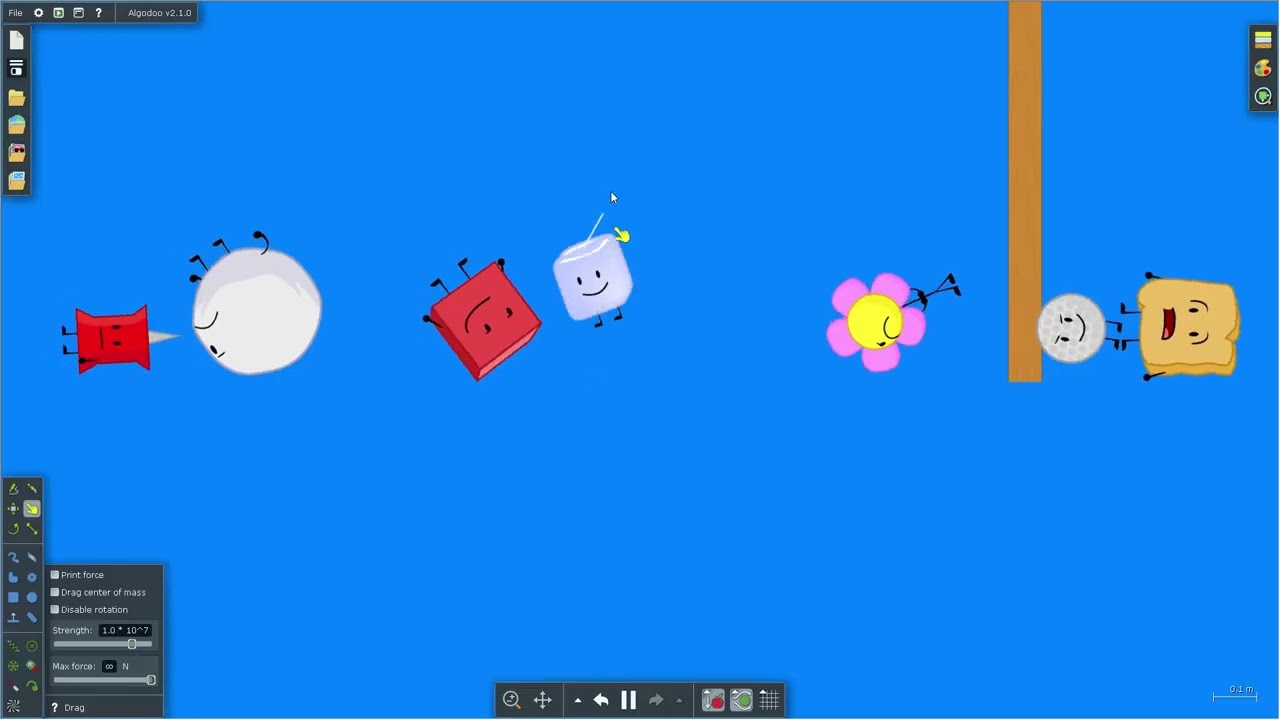Toggle the grid button
This screenshot has width=1280, height=720.
click(x=769, y=700)
